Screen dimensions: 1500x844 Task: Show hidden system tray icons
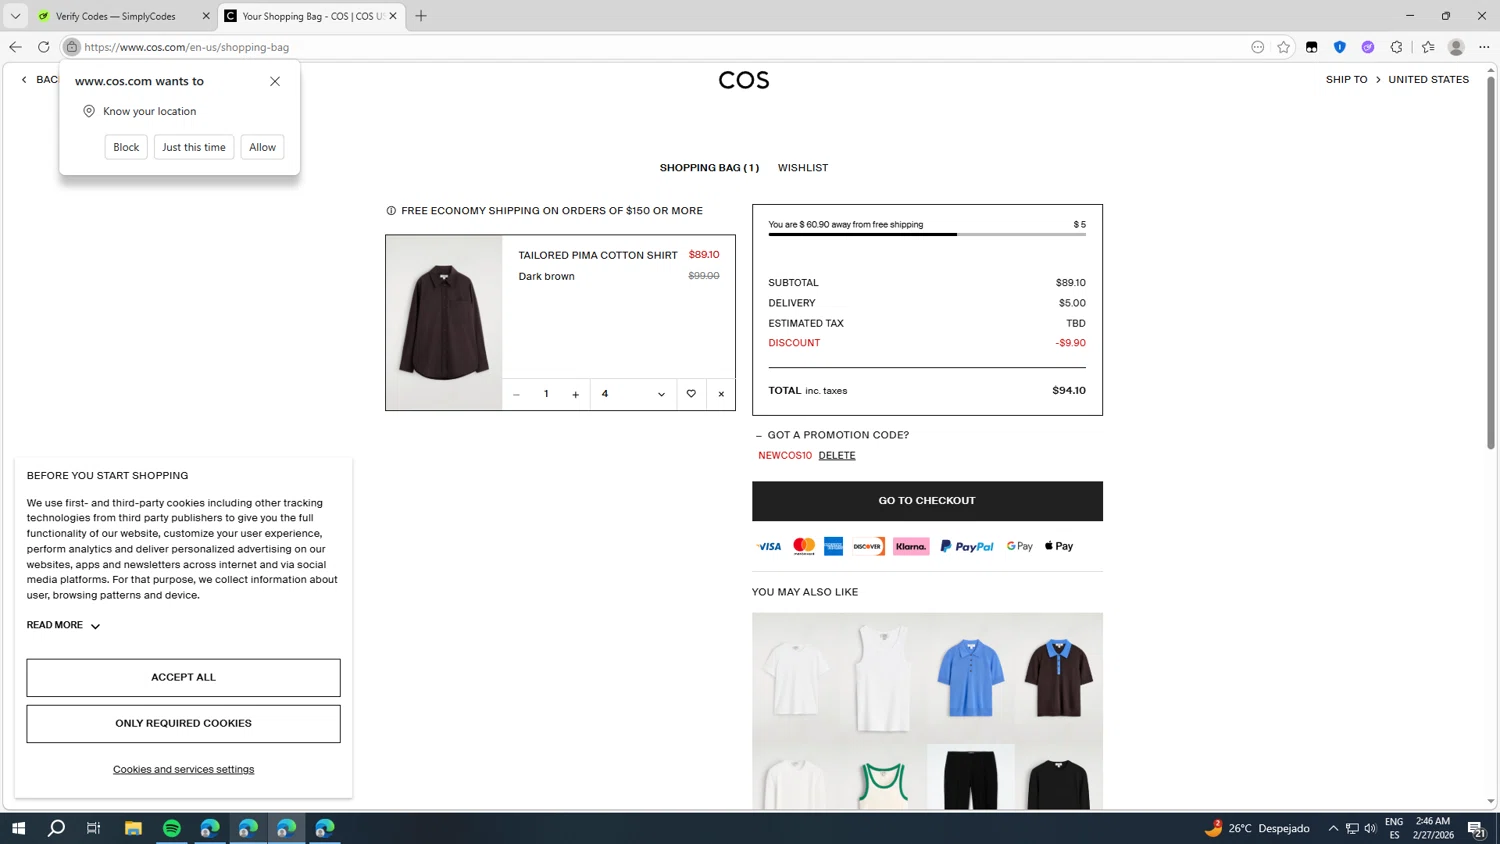[x=1333, y=828]
